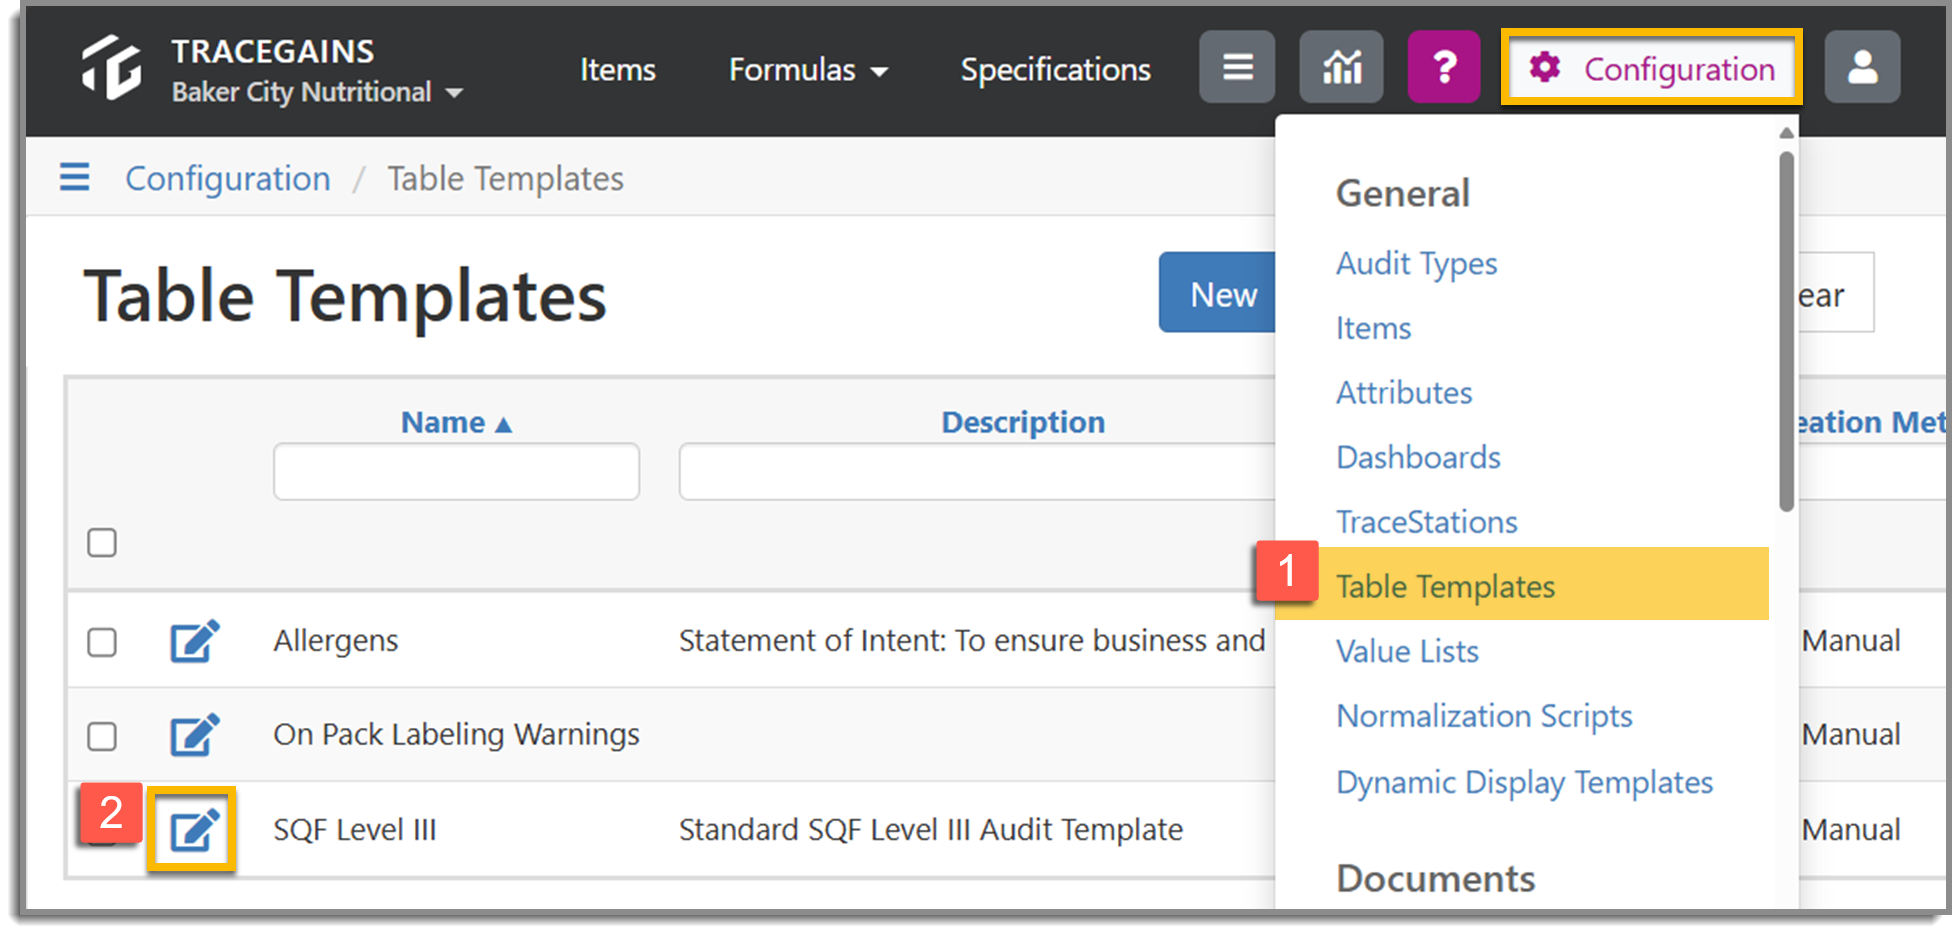Screen dimensions: 1952x935
Task: Edit SQF Level III via pencil icon
Action: click(x=194, y=830)
